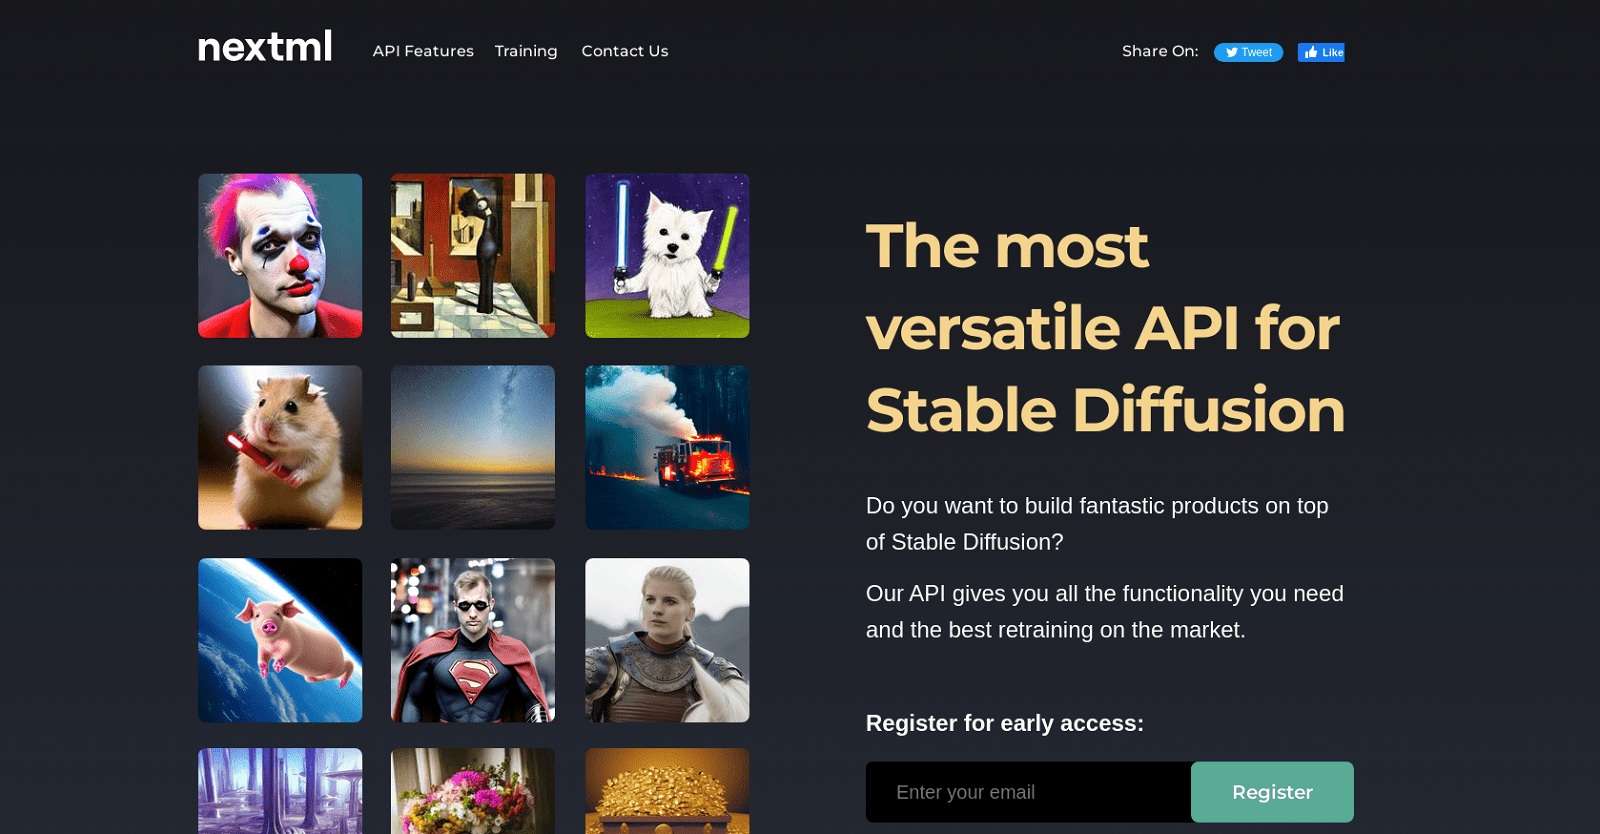This screenshot has width=1600, height=834.
Task: Select the white dog with lightsabers image
Action: coord(667,256)
